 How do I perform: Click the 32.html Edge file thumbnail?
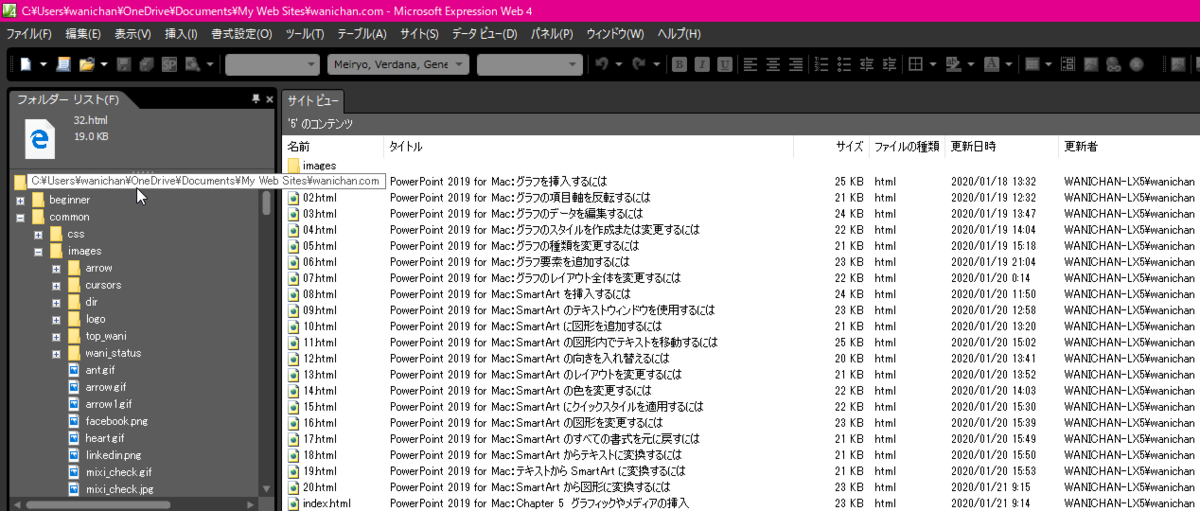coord(40,138)
